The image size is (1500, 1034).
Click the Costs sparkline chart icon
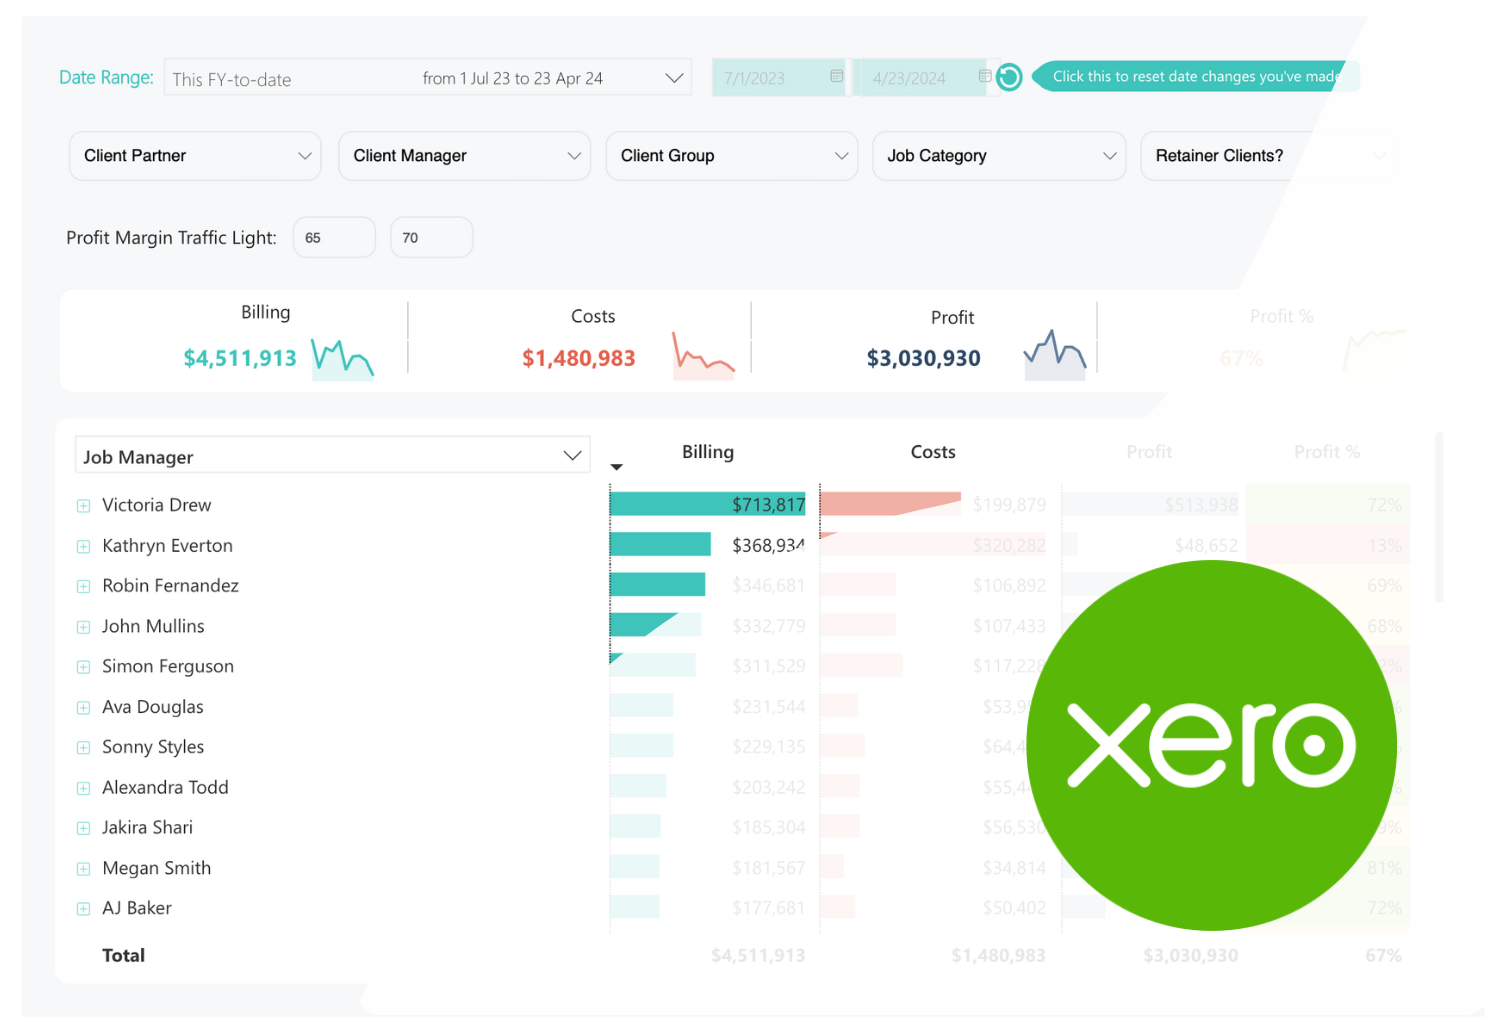pyautogui.click(x=703, y=357)
